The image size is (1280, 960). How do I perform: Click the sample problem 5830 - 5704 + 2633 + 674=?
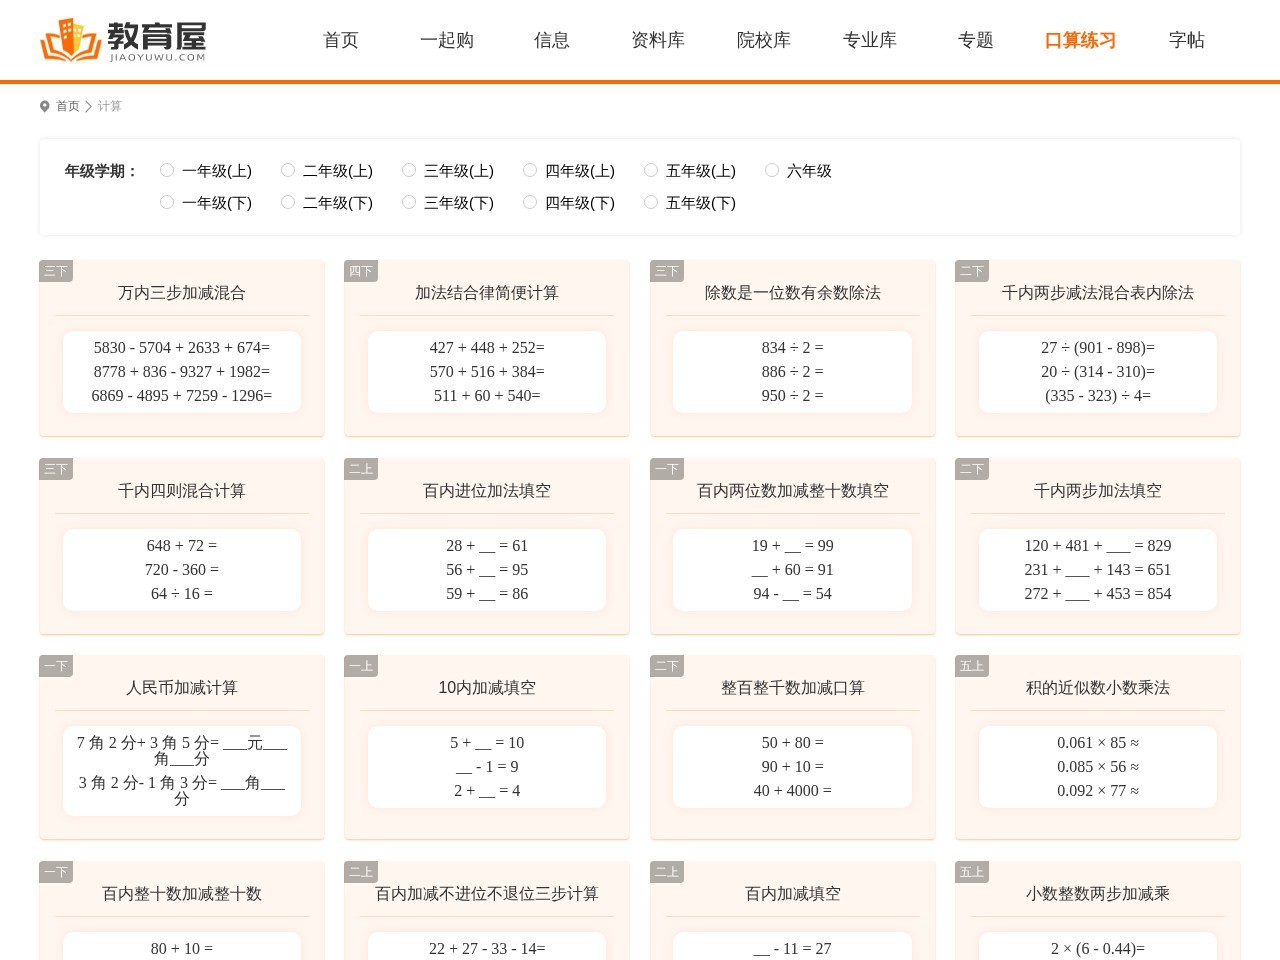[182, 348]
